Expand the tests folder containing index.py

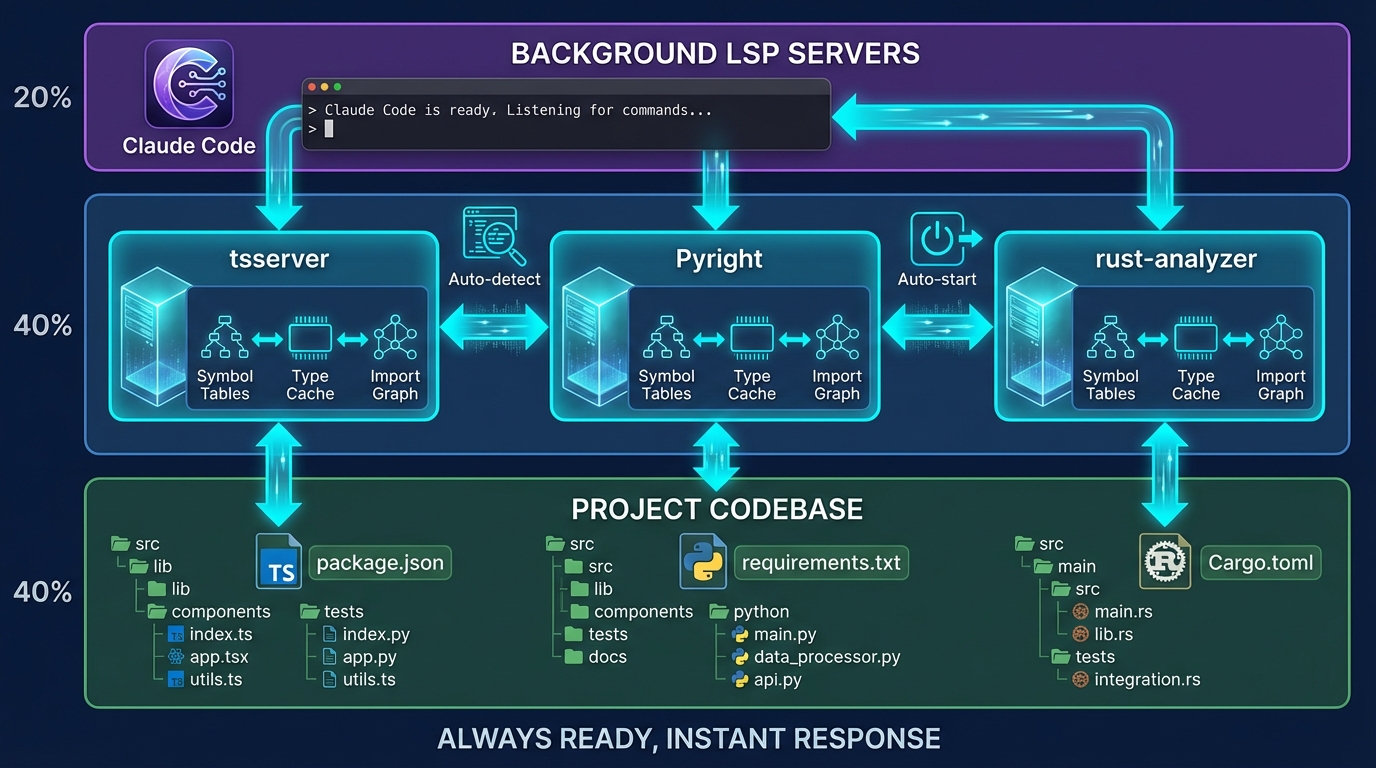coord(332,612)
